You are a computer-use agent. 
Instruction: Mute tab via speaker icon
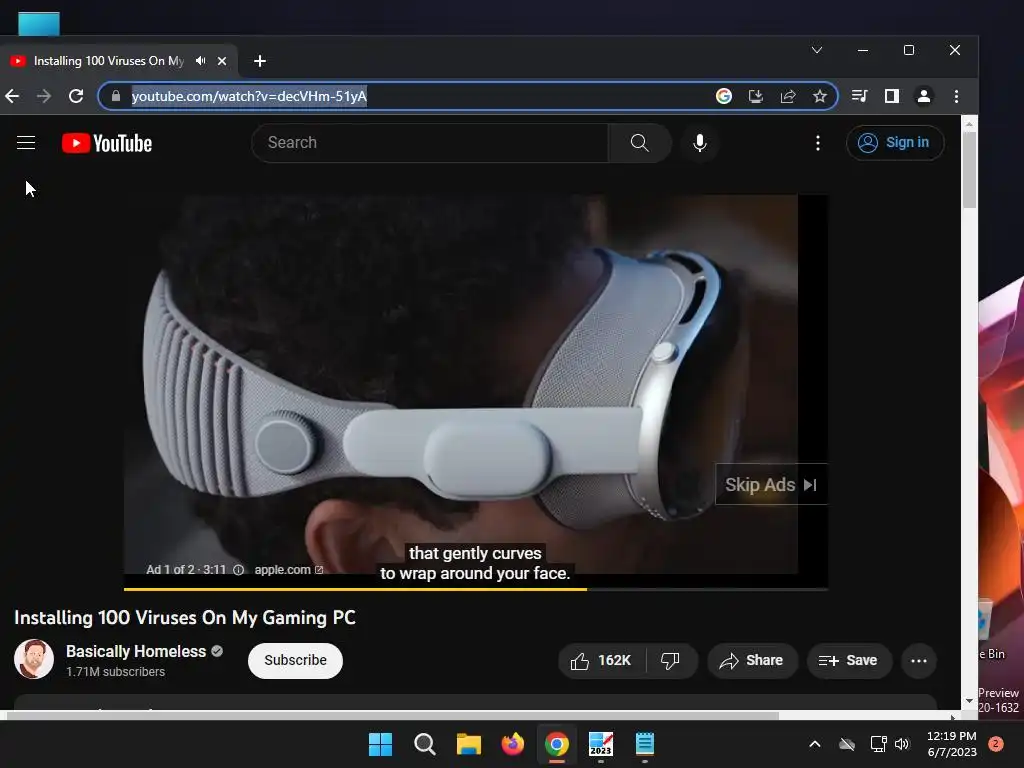(201, 61)
